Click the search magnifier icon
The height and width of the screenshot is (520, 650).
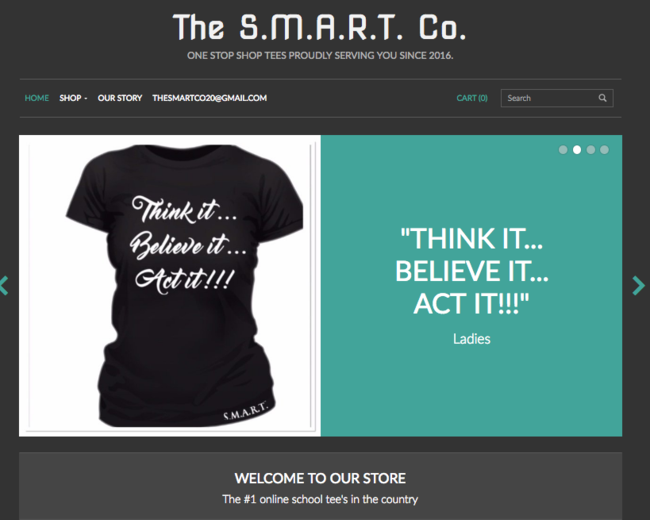(602, 98)
